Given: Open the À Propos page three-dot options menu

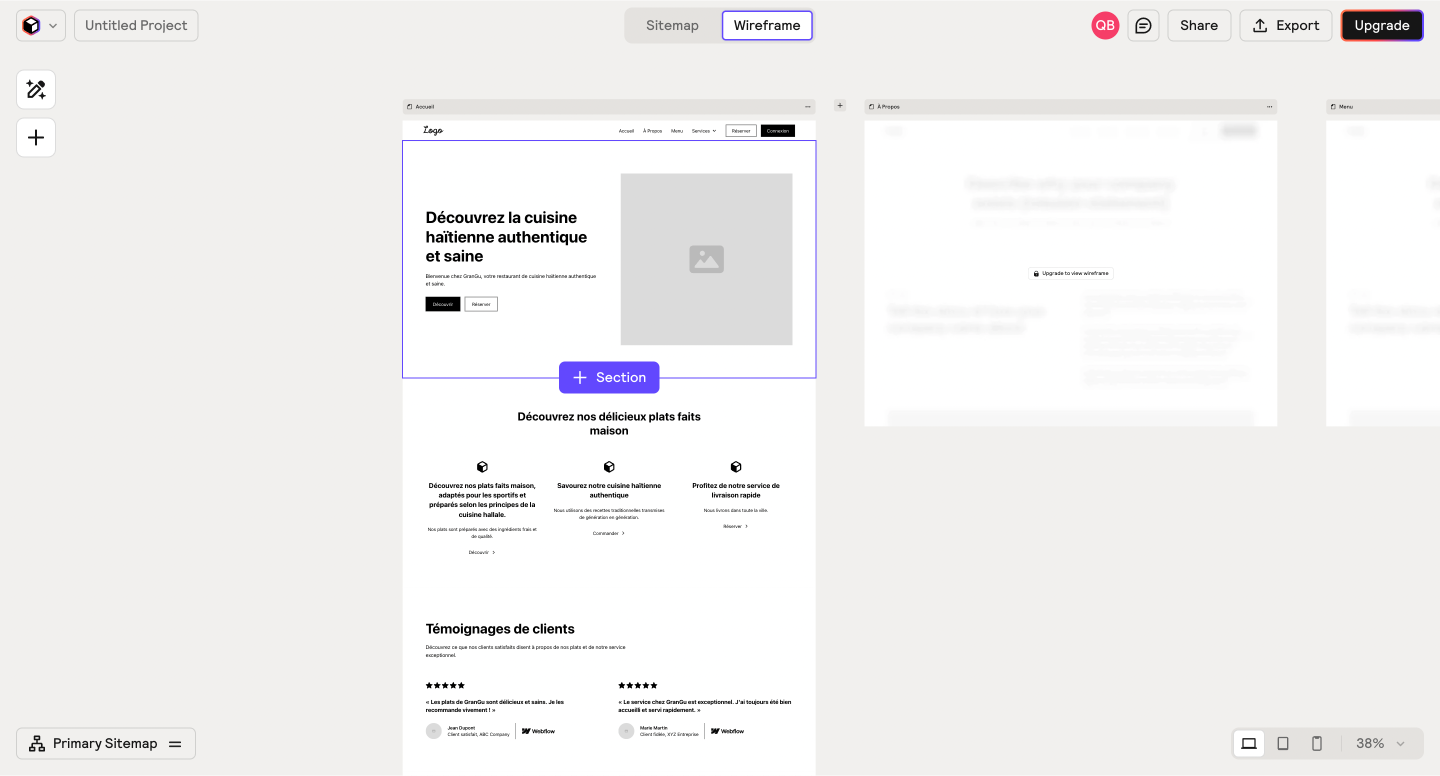Looking at the screenshot, I should coord(1269,107).
